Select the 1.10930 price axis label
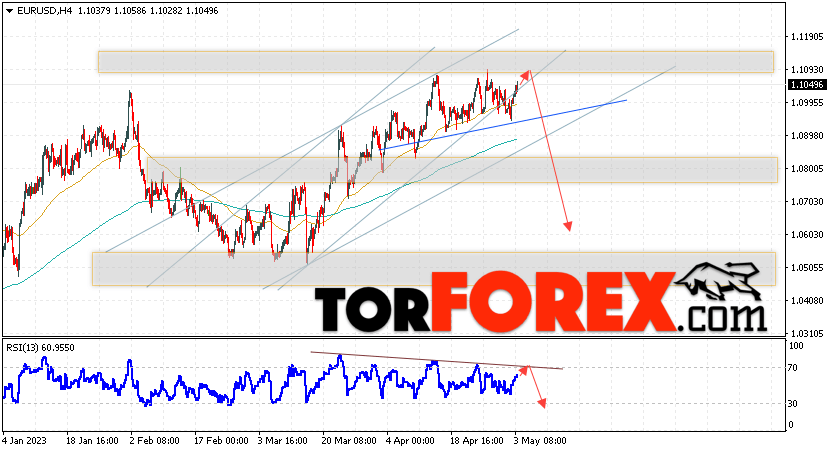Viewport: 831px width, 452px height. tap(807, 70)
